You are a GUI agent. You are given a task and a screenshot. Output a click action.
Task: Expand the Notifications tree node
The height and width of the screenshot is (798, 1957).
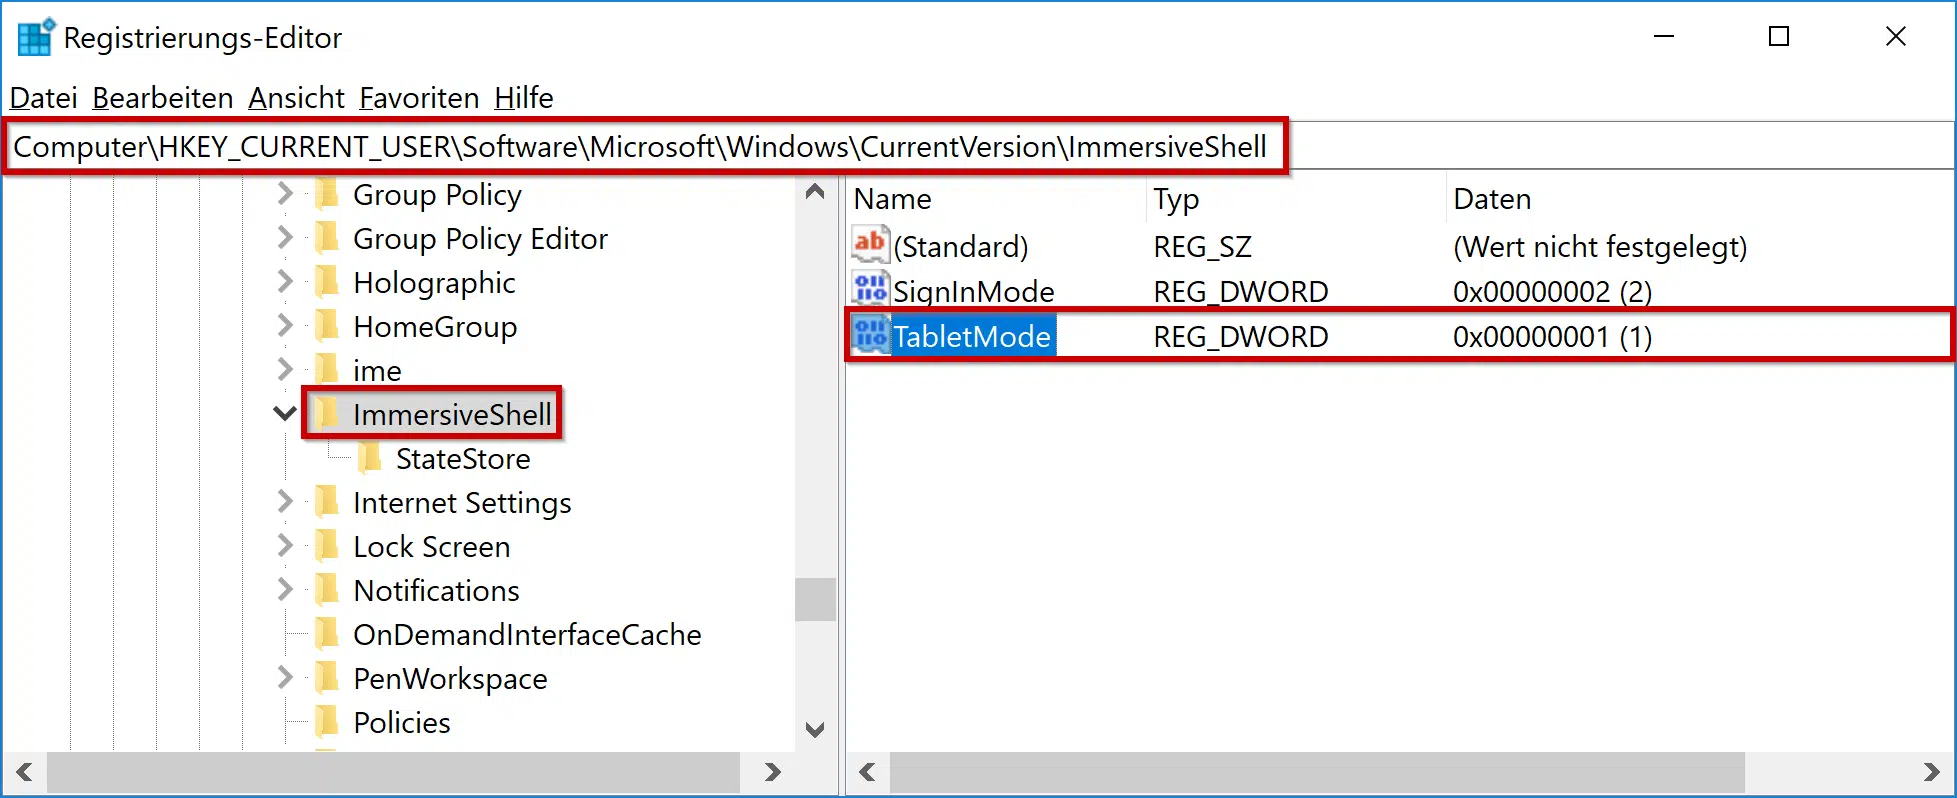coord(284,590)
